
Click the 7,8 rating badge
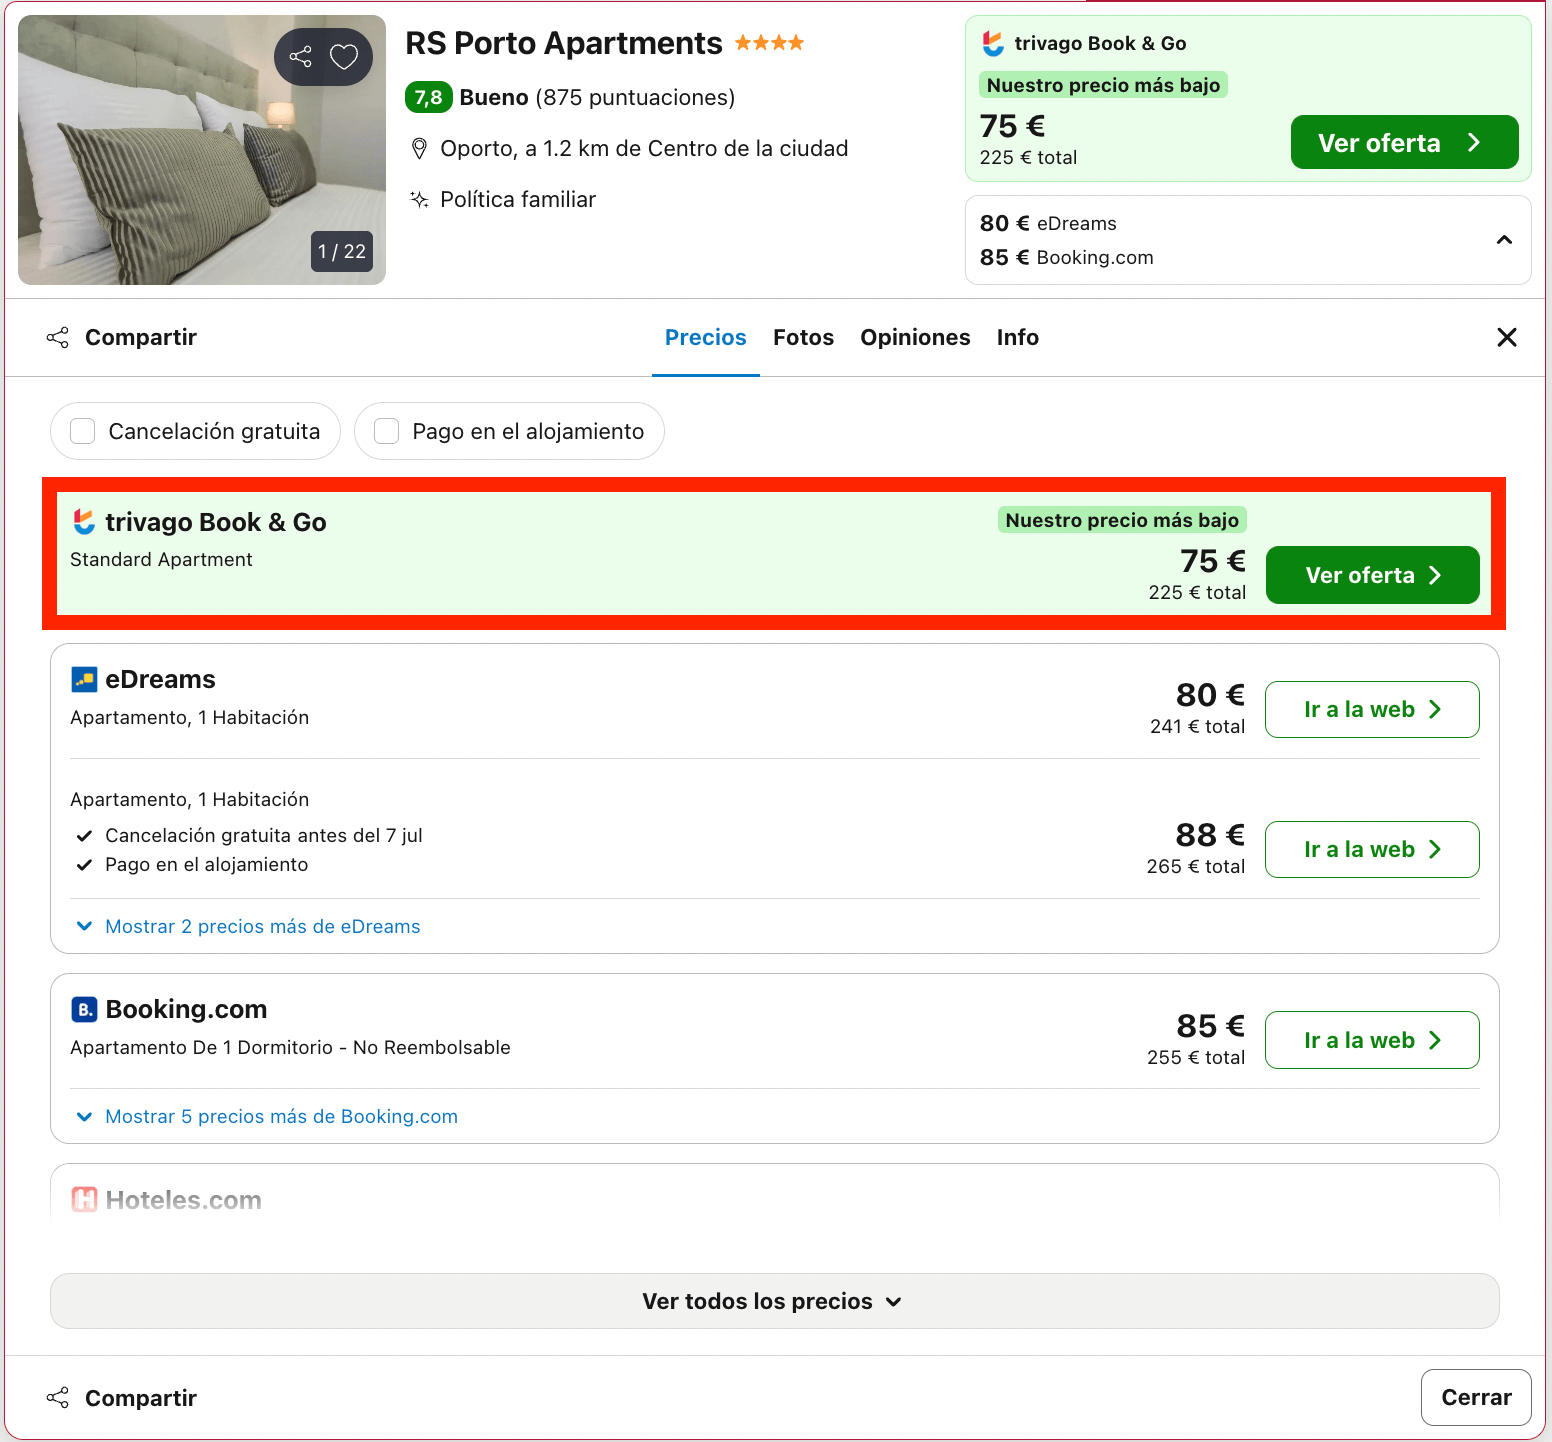pos(429,97)
